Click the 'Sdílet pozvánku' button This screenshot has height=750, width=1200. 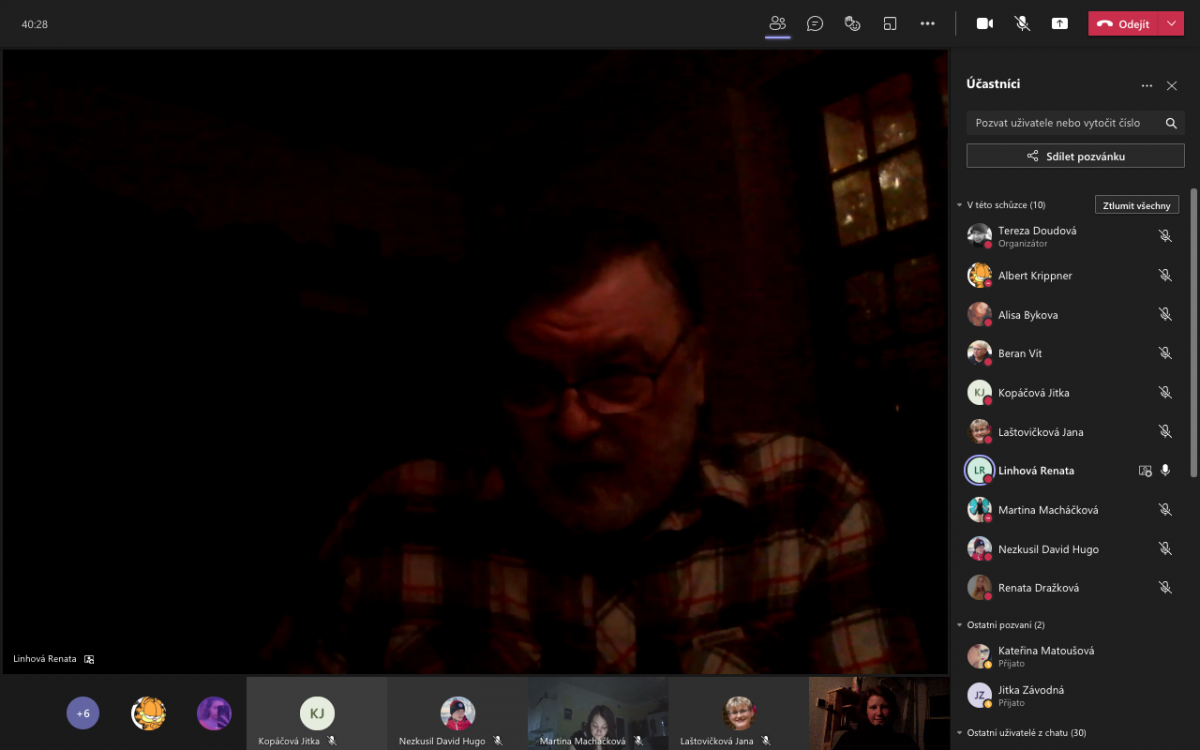tap(1075, 156)
